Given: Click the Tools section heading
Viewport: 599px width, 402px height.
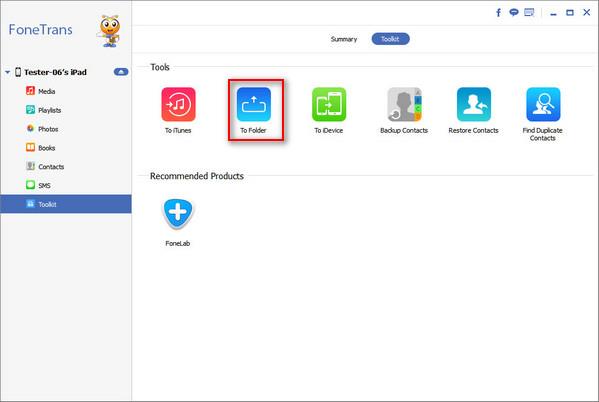Looking at the screenshot, I should [x=160, y=67].
